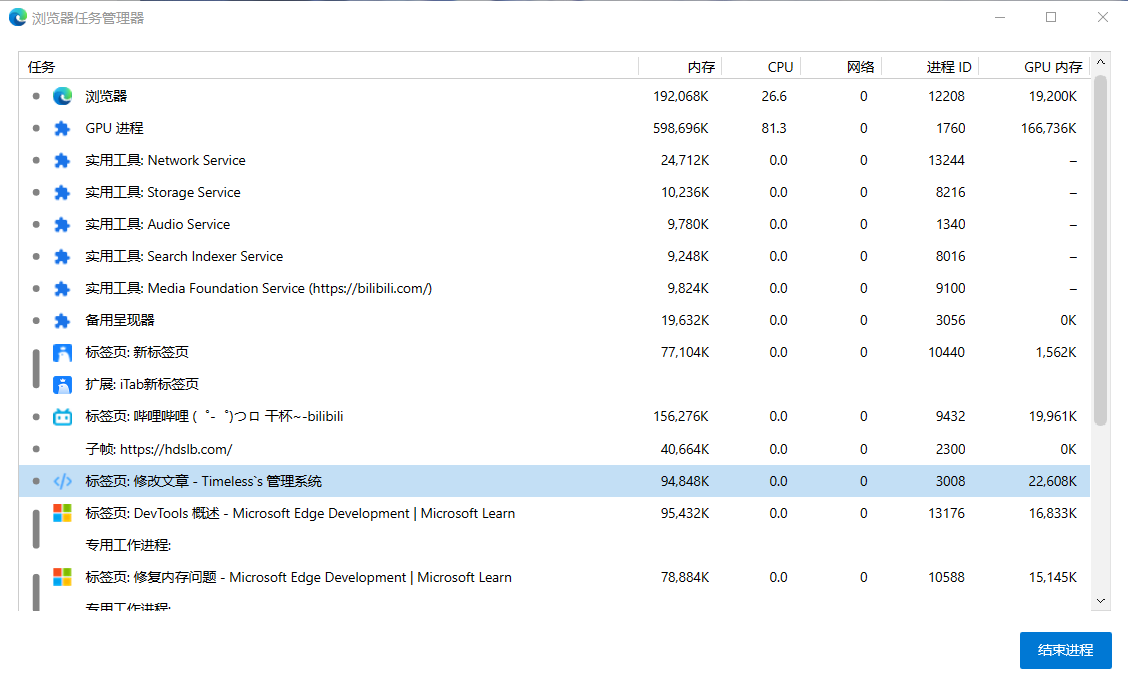Click the Edge logo in the title bar
Image resolution: width=1128 pixels, height=685 pixels.
coord(18,17)
